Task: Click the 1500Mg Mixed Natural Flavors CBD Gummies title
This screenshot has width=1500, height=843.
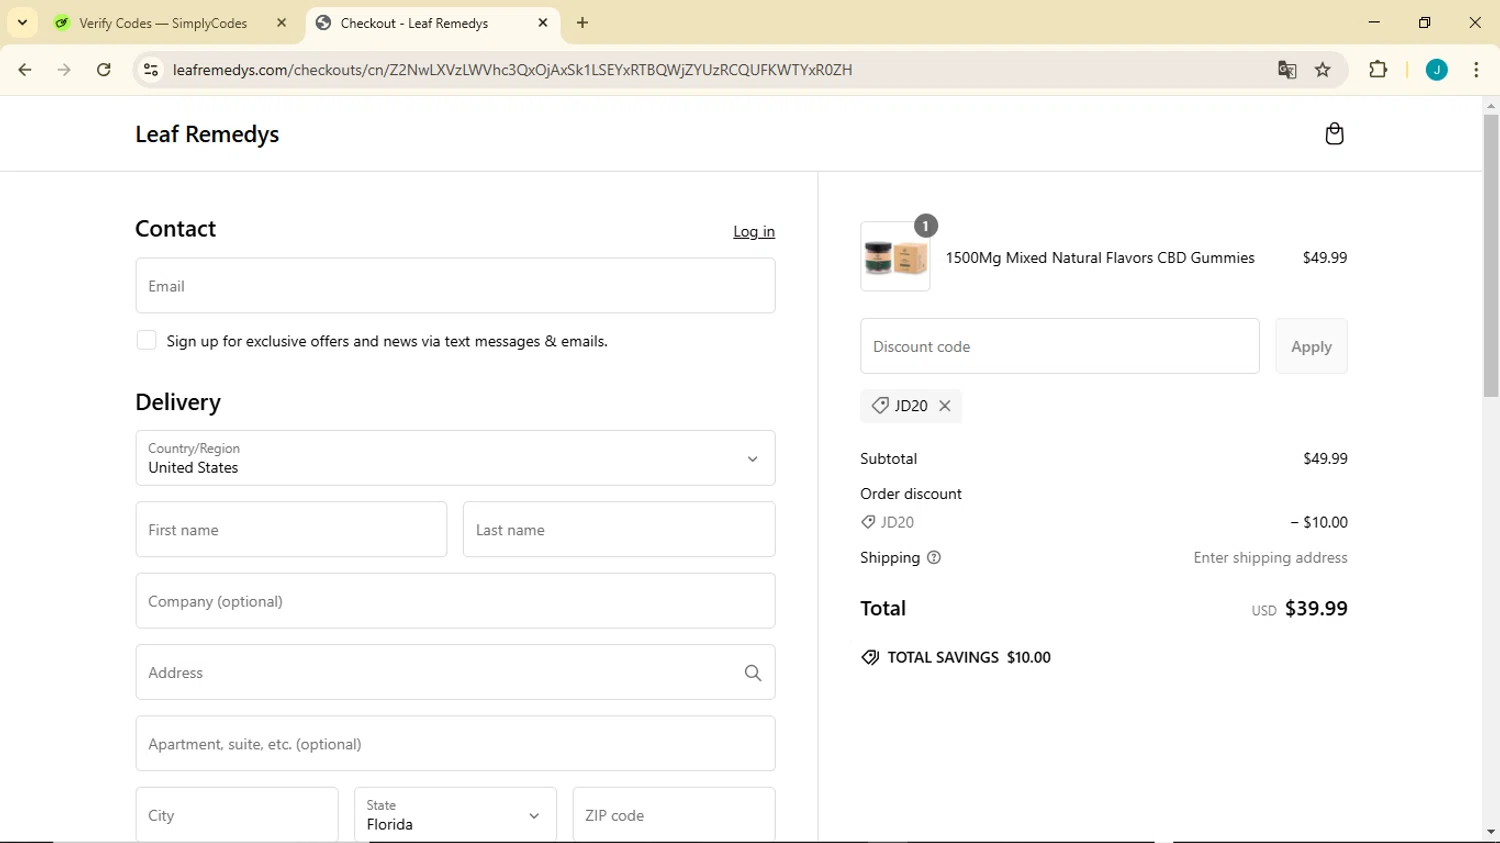Action: tap(1100, 258)
